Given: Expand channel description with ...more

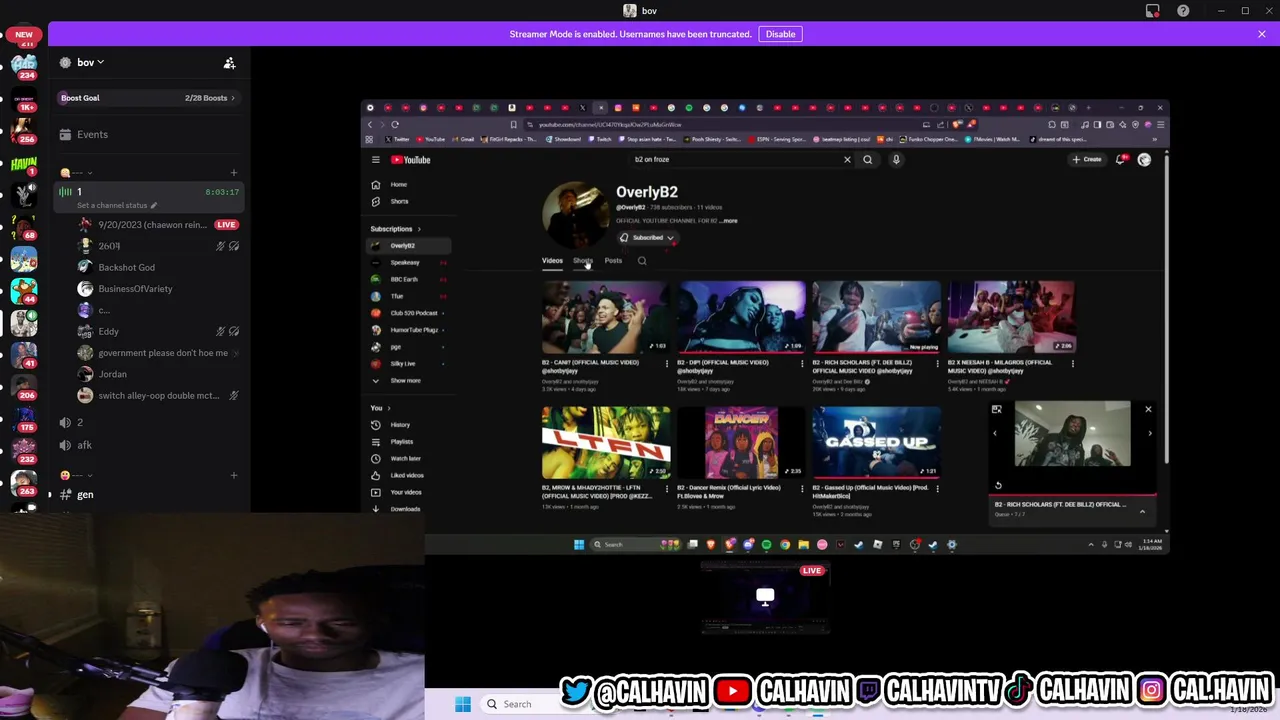Looking at the screenshot, I should tap(729, 221).
